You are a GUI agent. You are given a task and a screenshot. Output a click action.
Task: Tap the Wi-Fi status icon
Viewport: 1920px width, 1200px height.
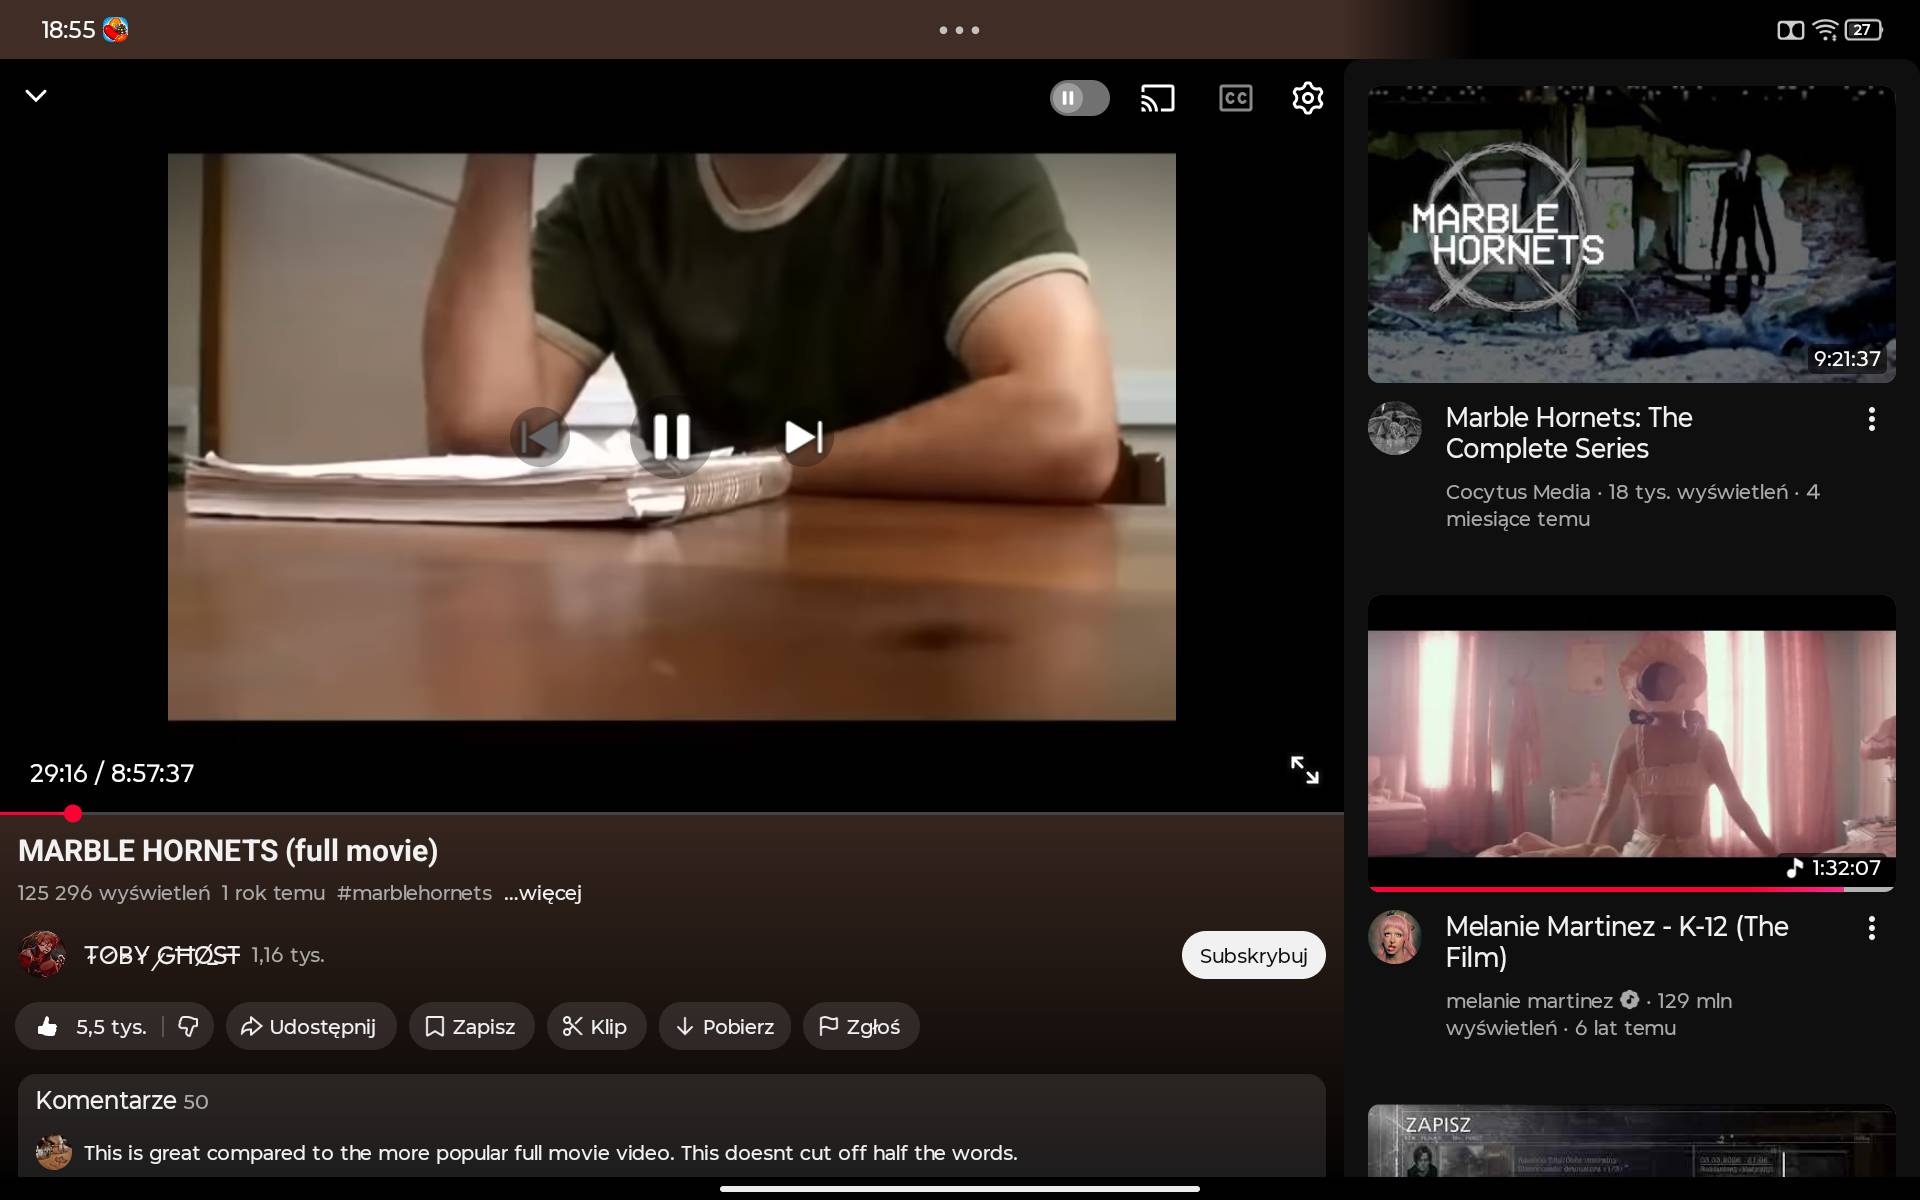tap(1825, 30)
